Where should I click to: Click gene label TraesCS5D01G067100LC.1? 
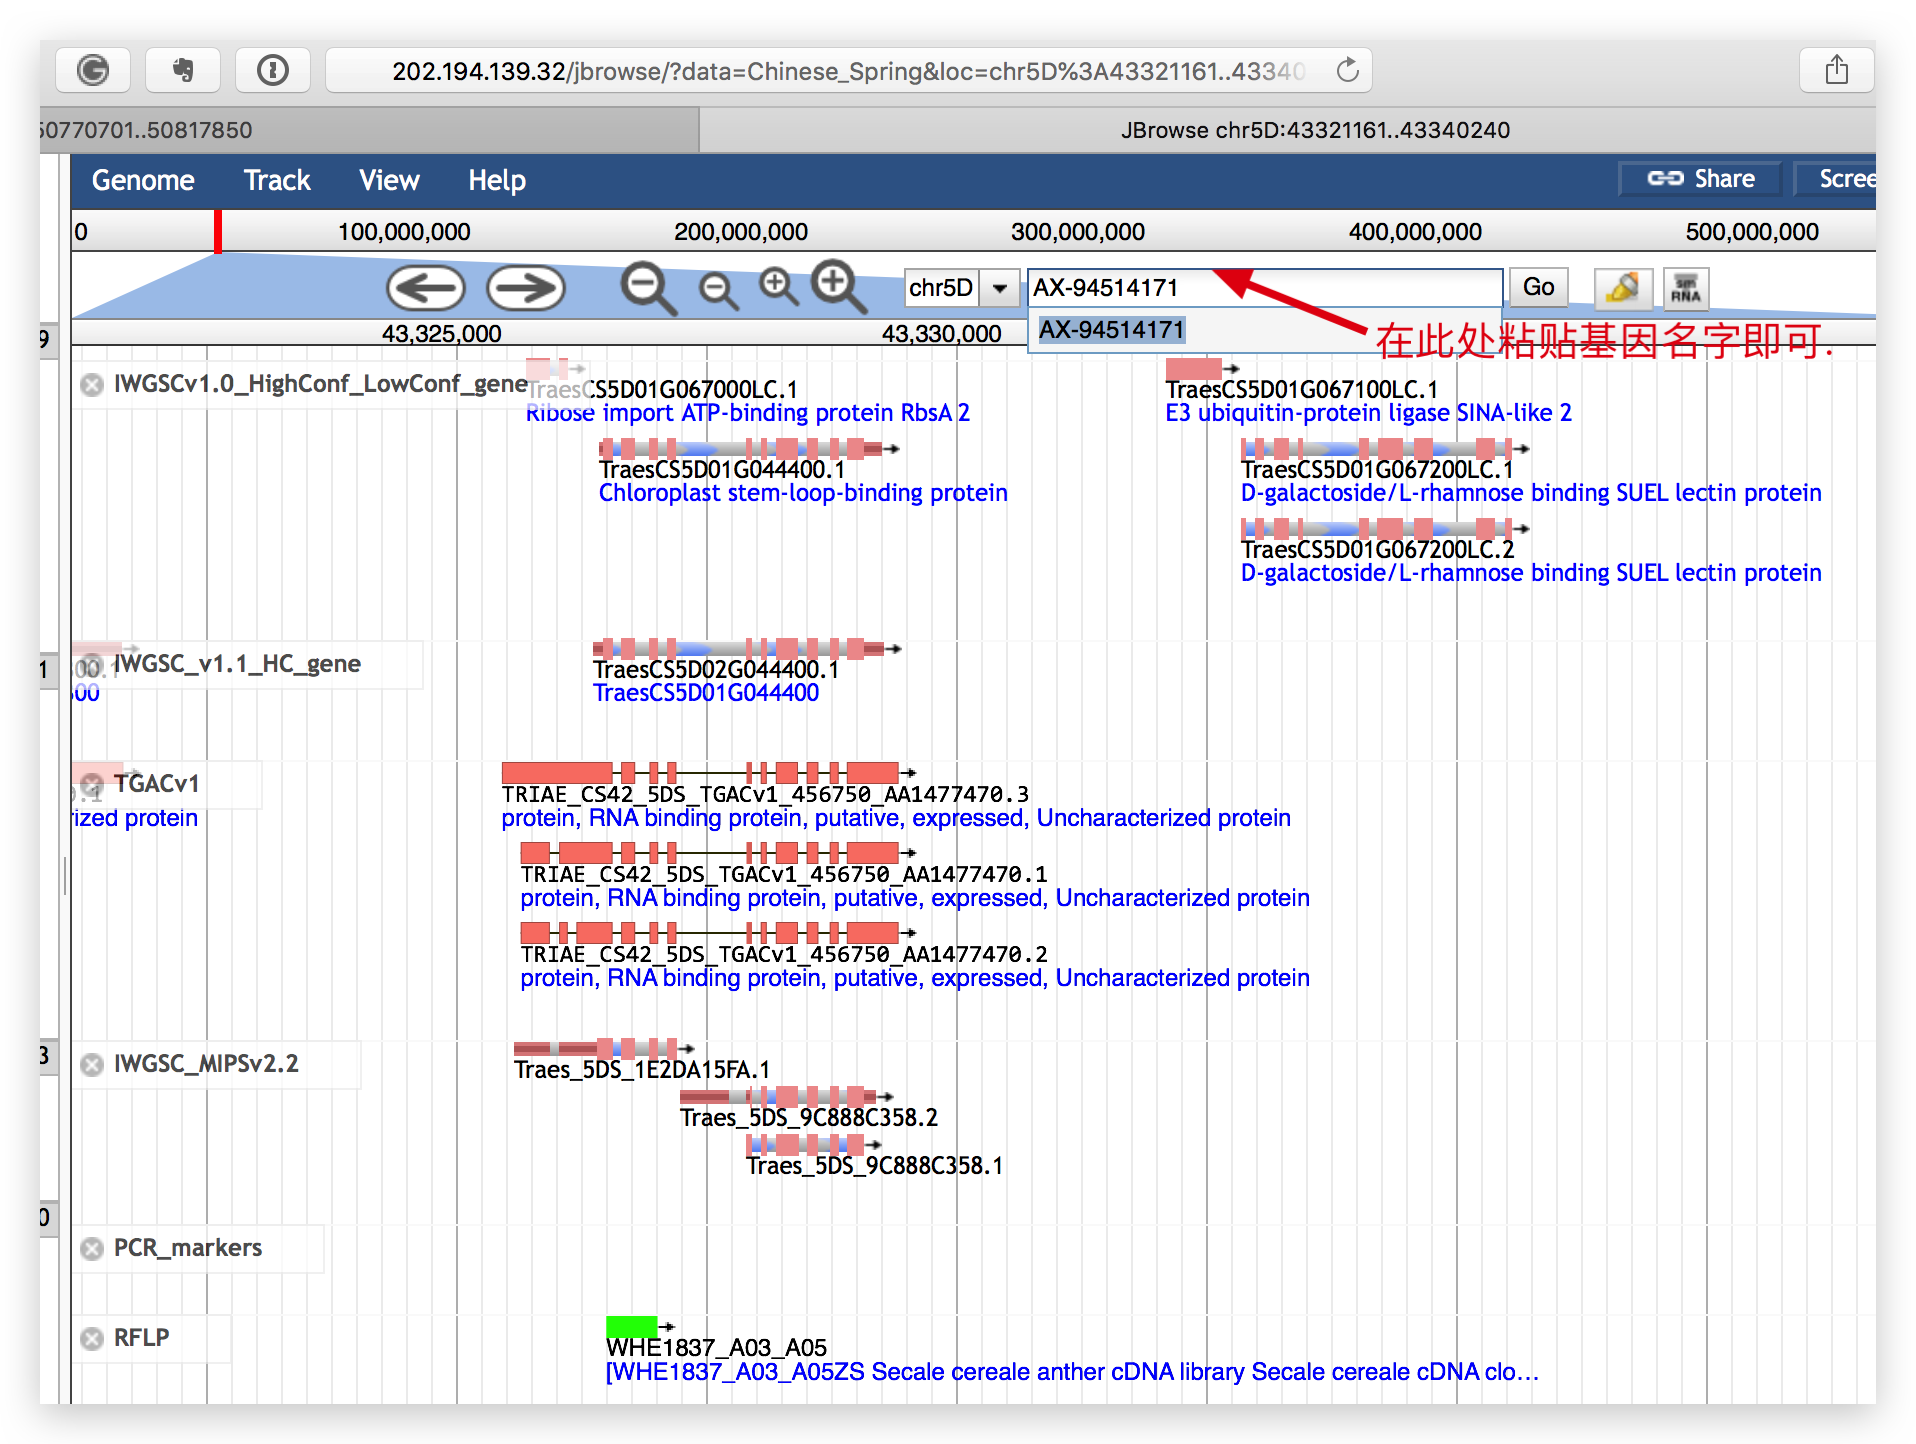(x=1302, y=389)
